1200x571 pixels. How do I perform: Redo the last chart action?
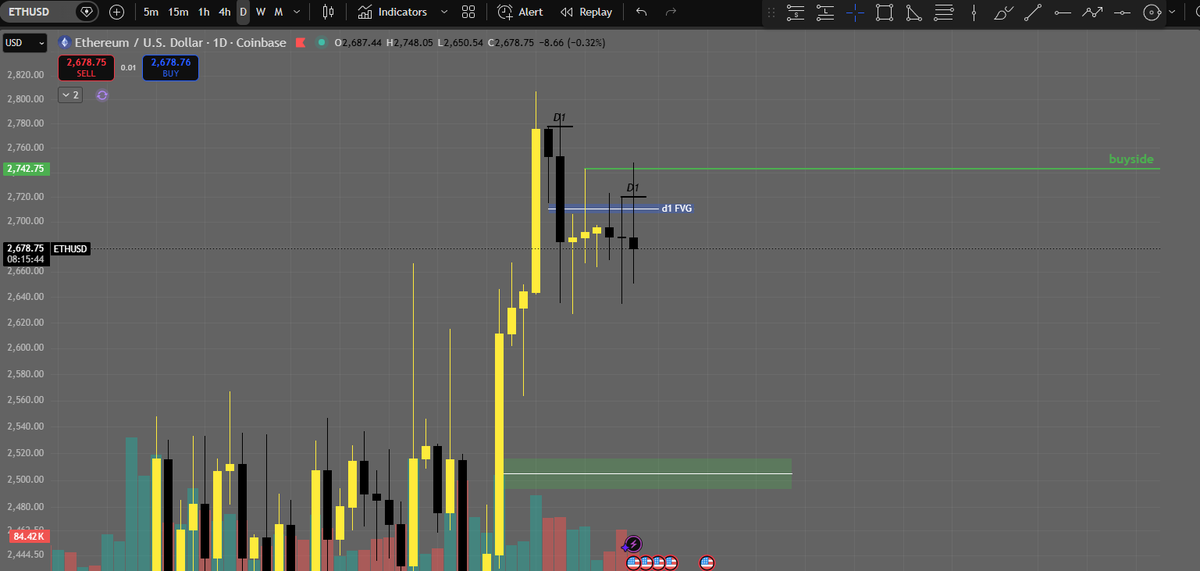tap(671, 12)
